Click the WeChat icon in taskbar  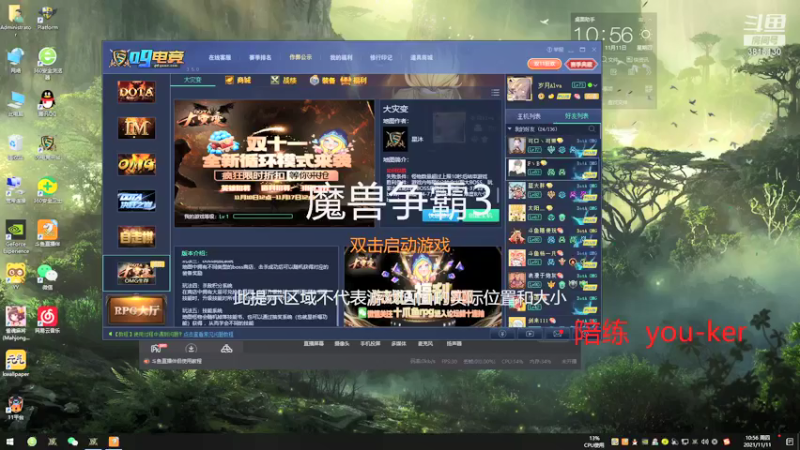(72, 441)
